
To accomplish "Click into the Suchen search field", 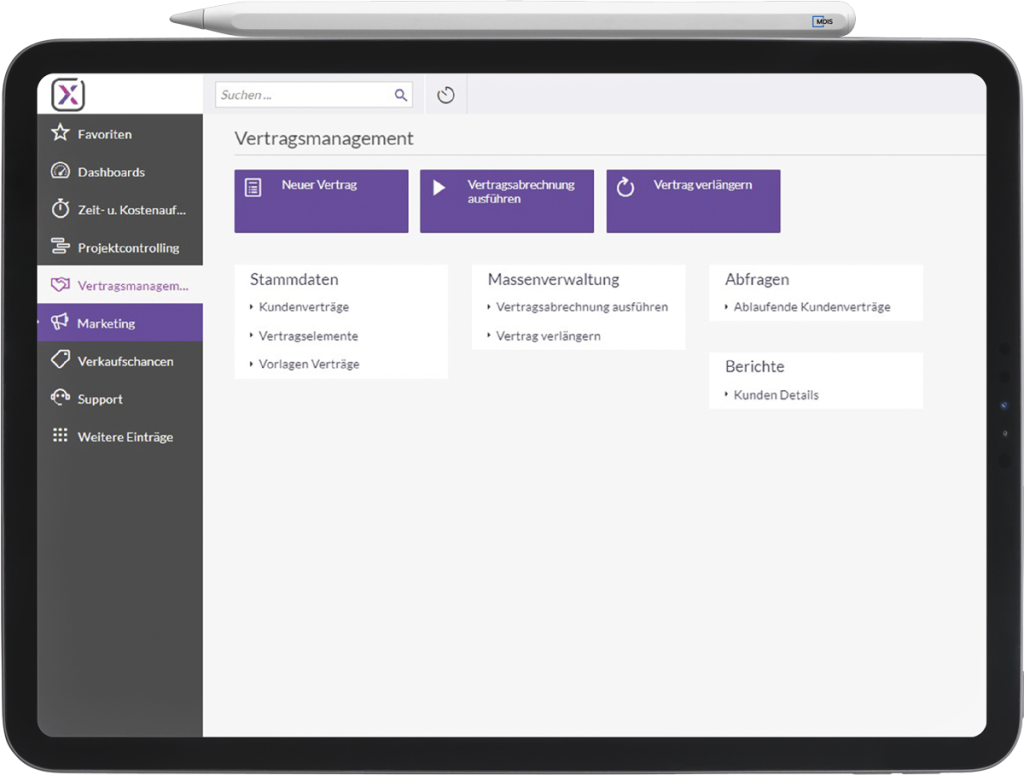I will click(302, 95).
